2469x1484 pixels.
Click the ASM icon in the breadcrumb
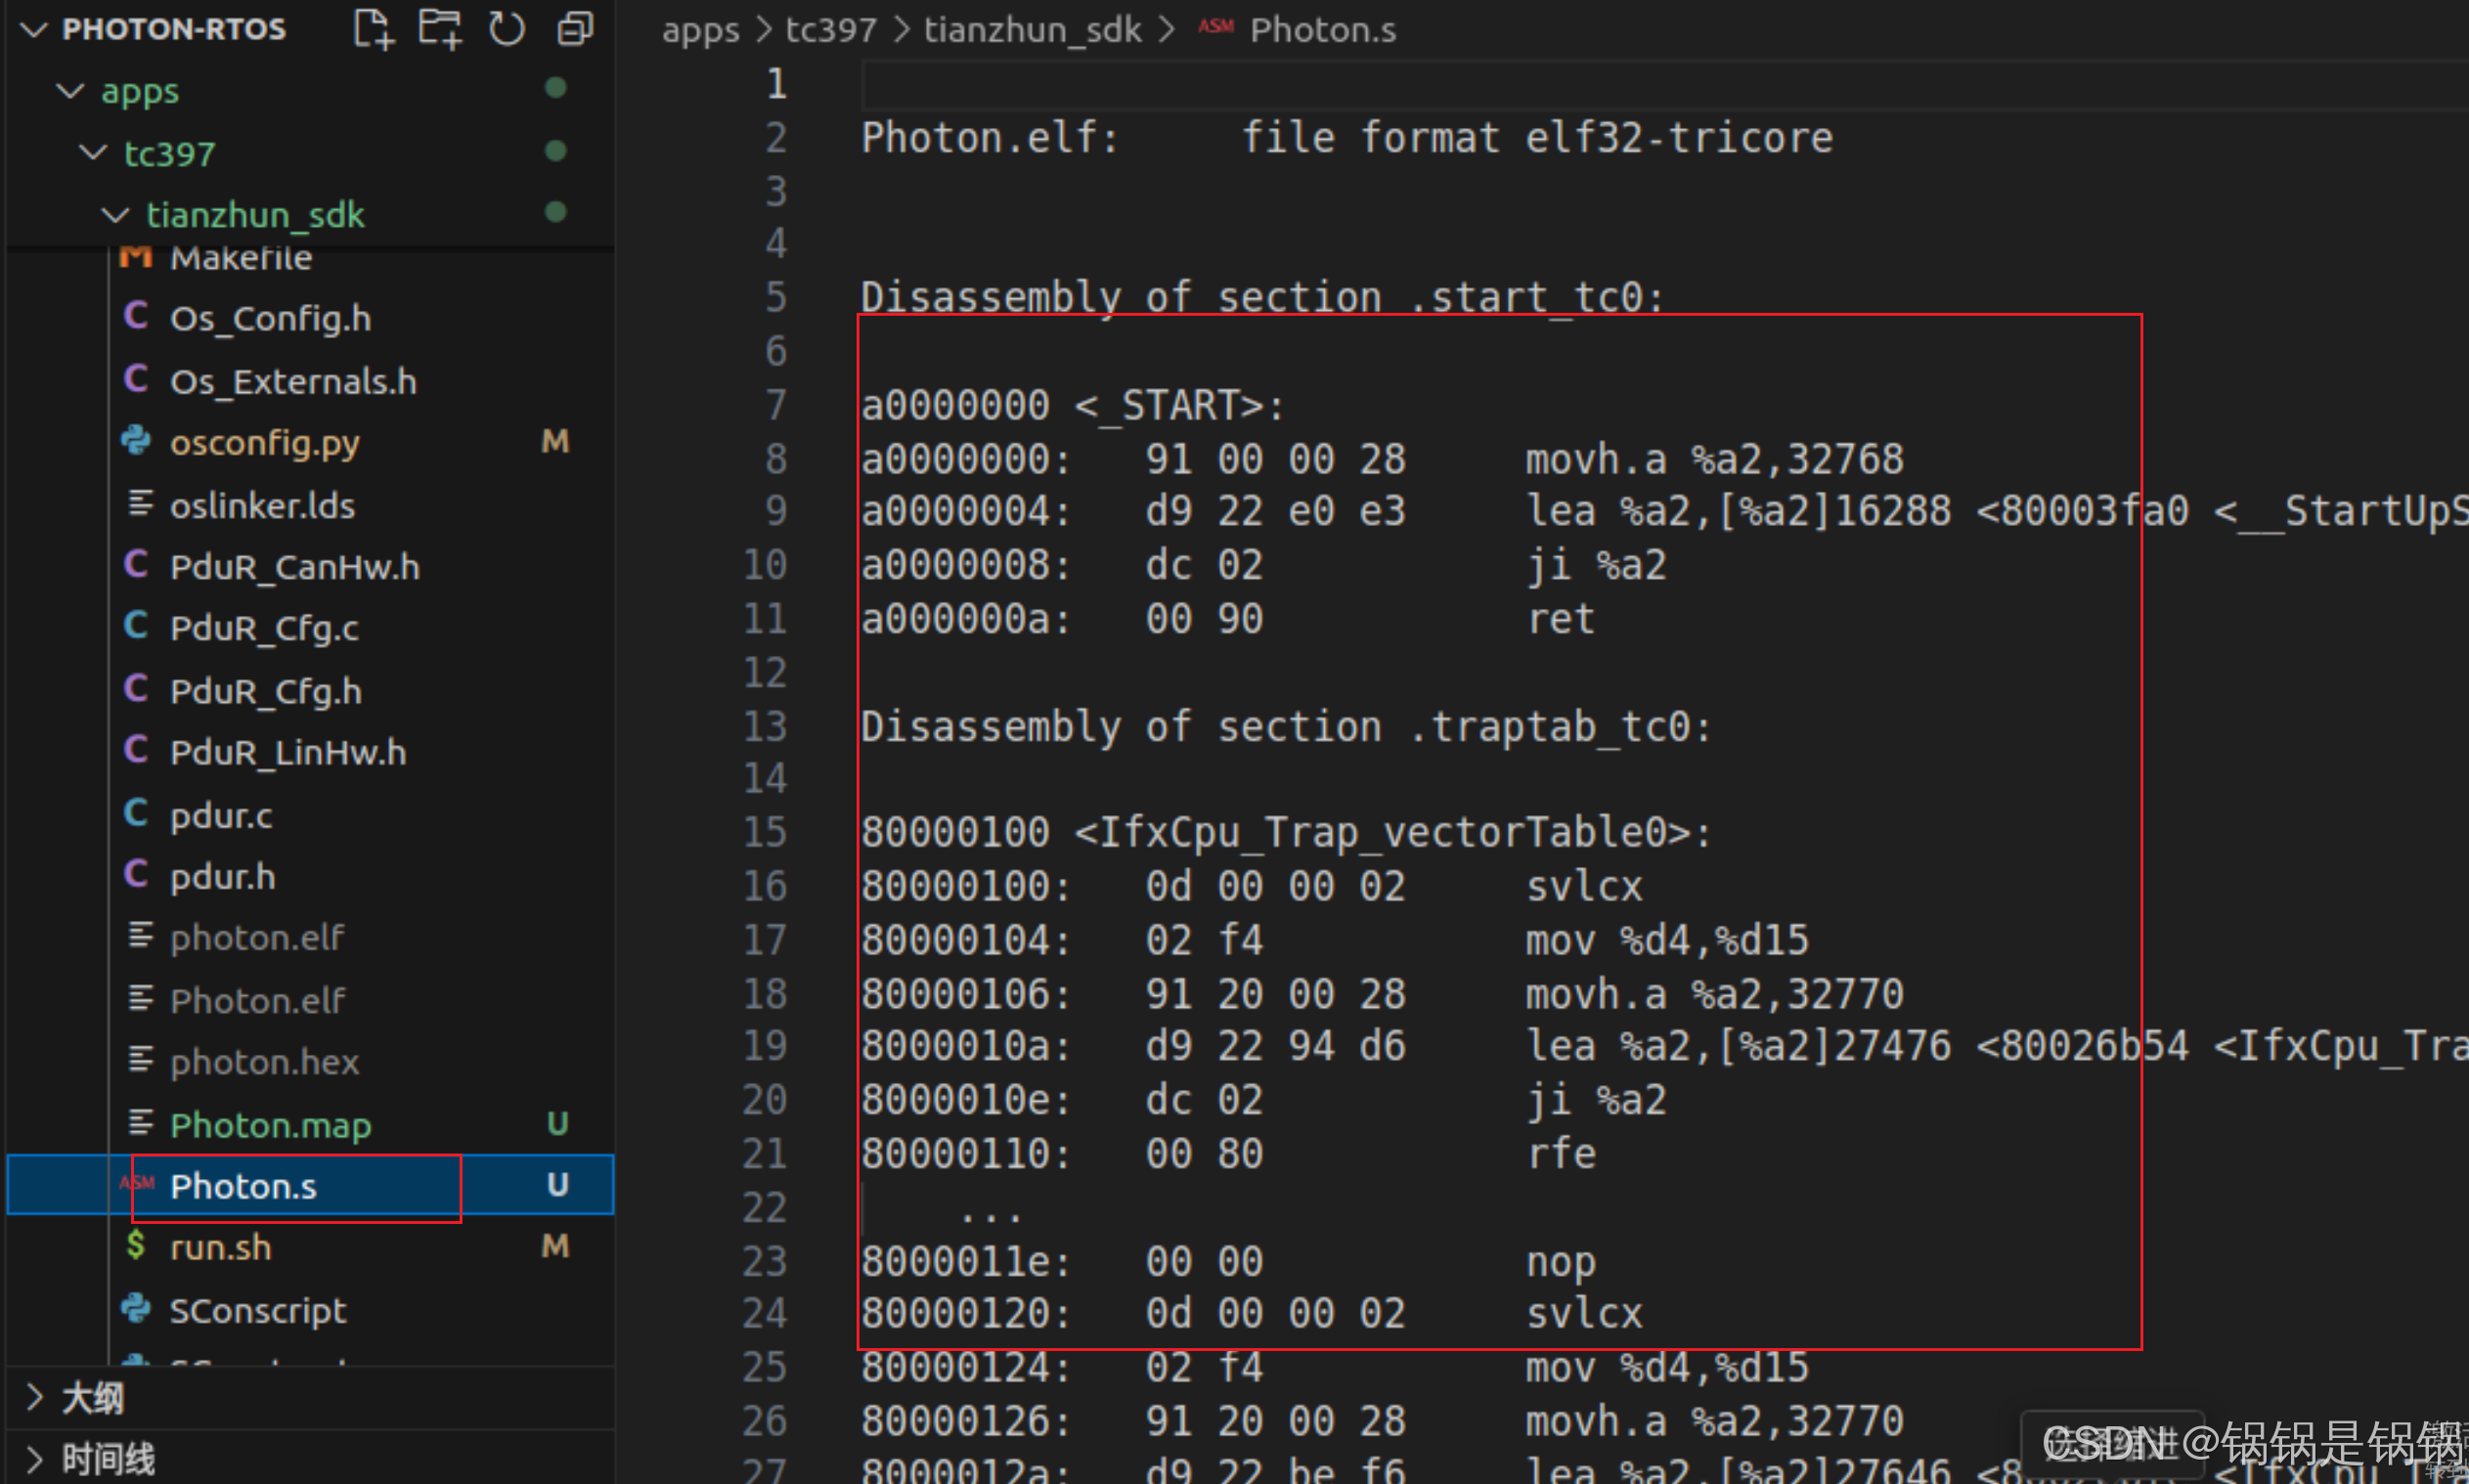1215,27
